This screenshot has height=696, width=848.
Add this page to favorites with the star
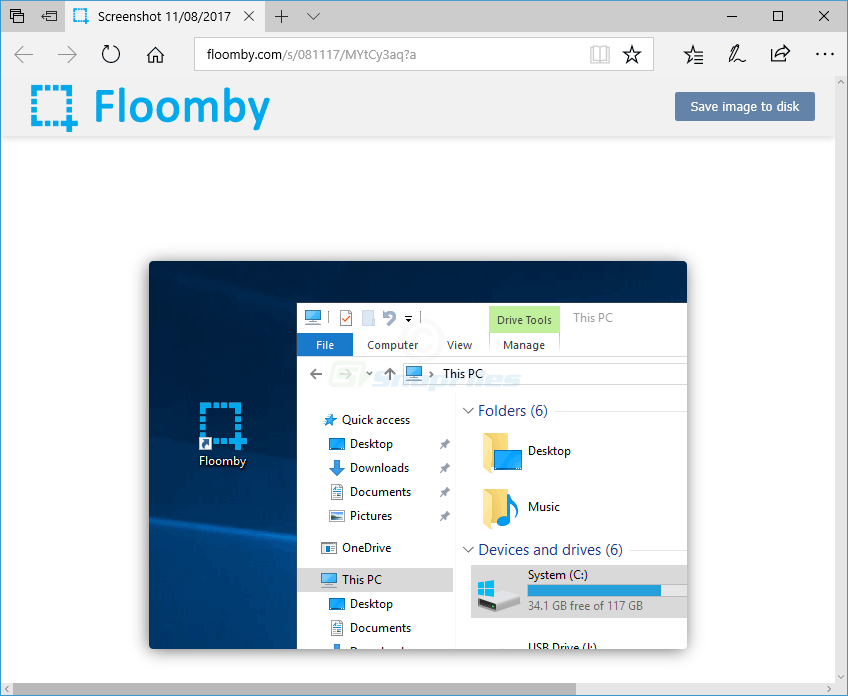pyautogui.click(x=632, y=54)
